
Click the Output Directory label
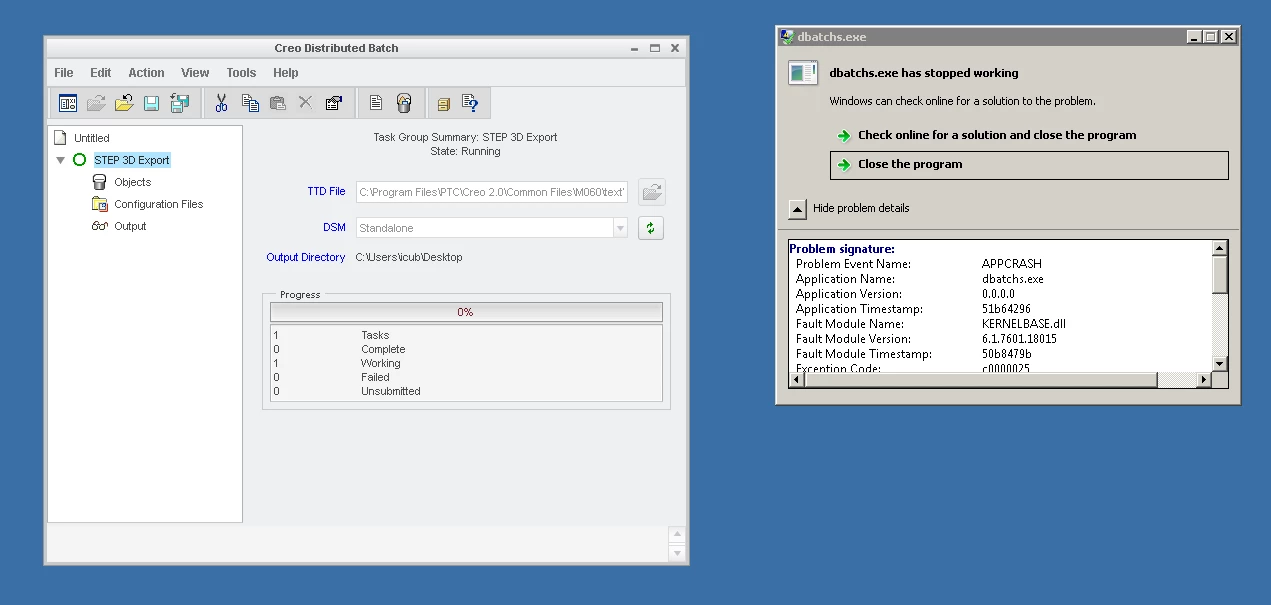pos(306,258)
